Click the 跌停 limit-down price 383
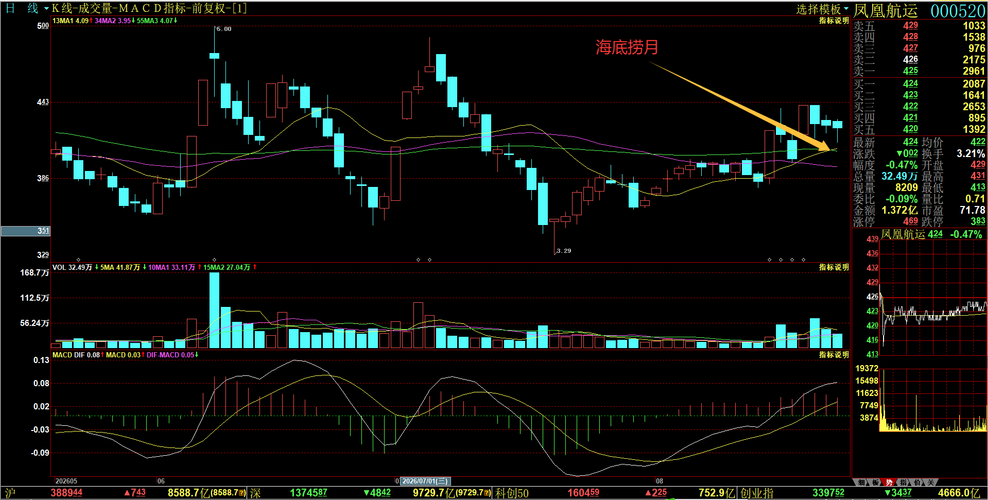988x500 pixels. tap(978, 221)
